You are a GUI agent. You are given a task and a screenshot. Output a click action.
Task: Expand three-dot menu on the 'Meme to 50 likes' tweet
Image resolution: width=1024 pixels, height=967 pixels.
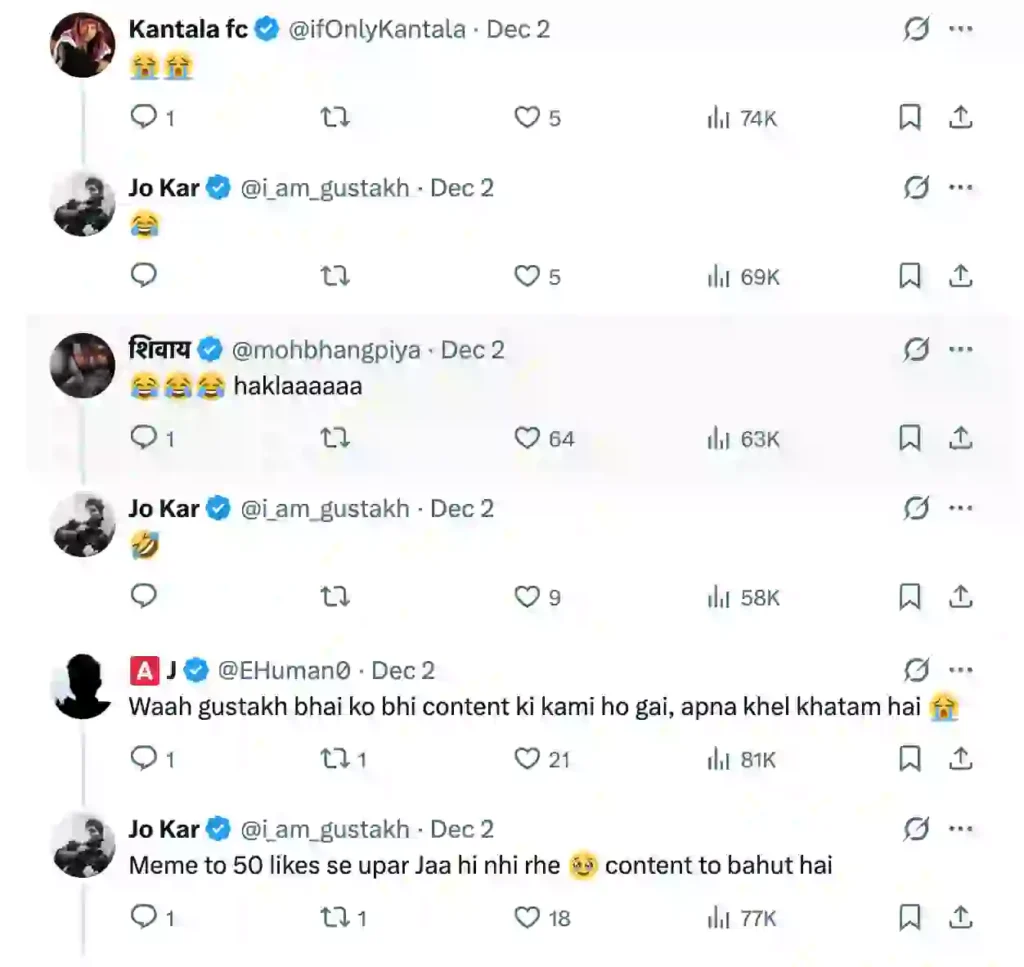(961, 829)
